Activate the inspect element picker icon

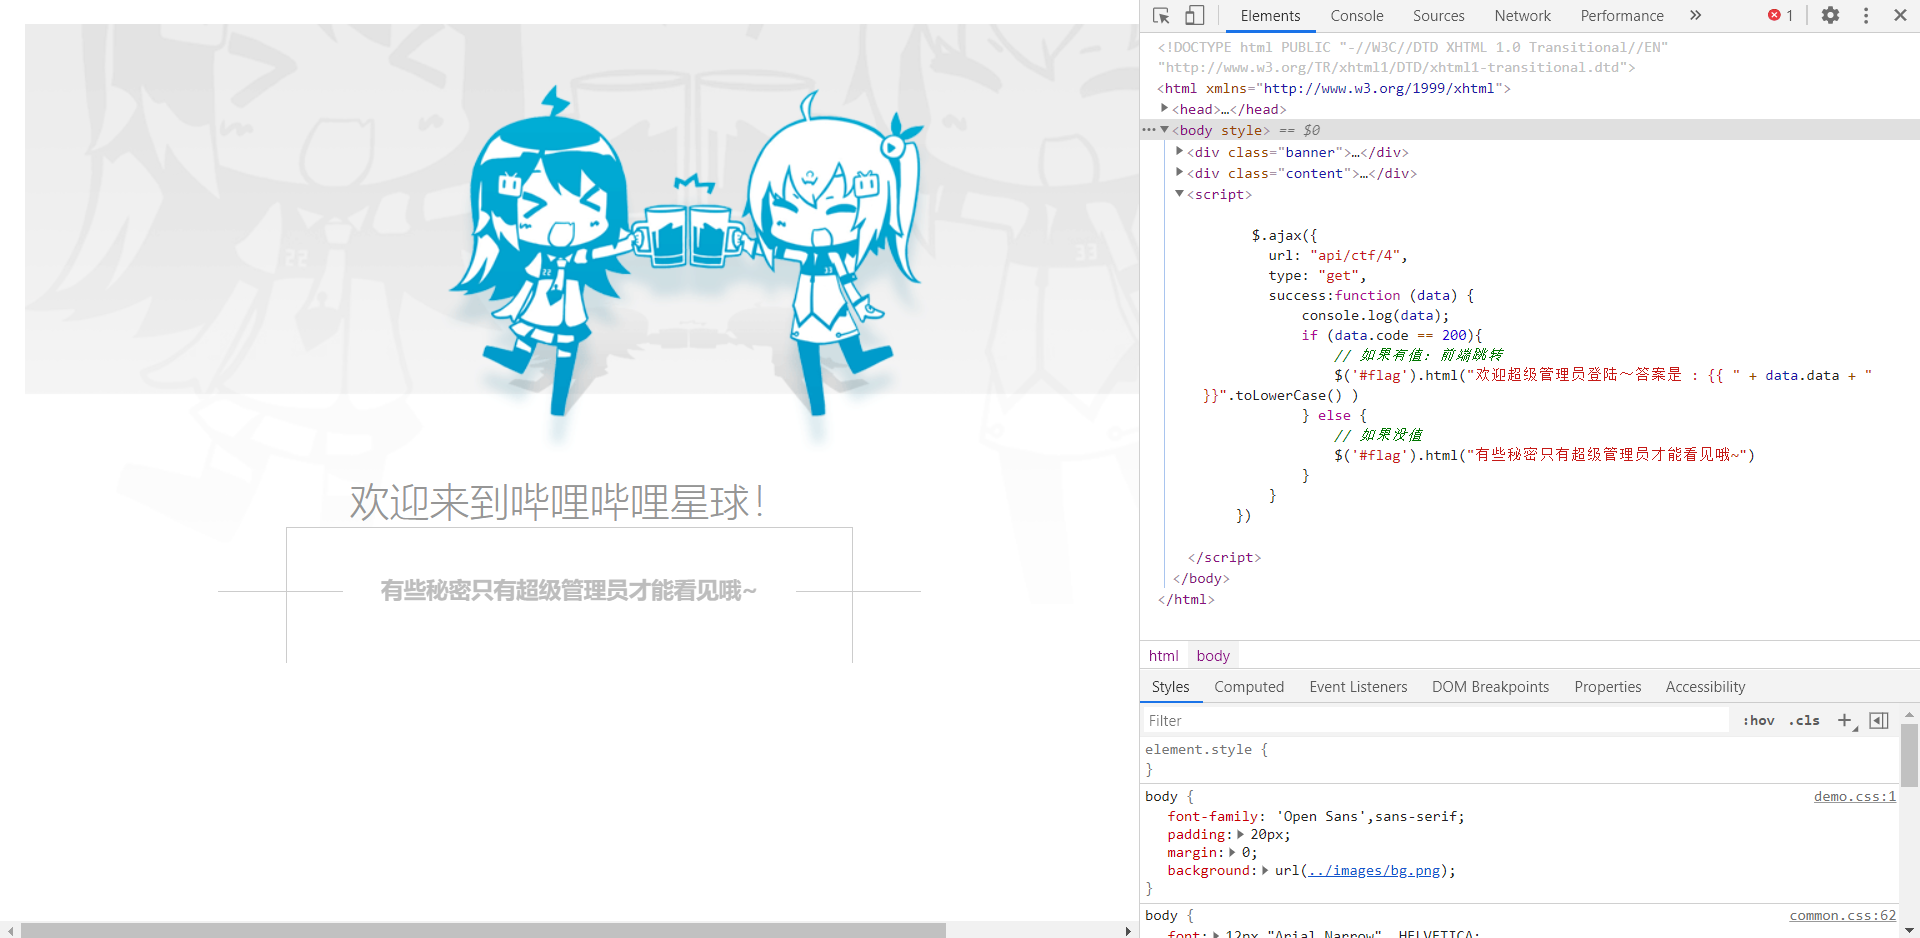point(1161,16)
